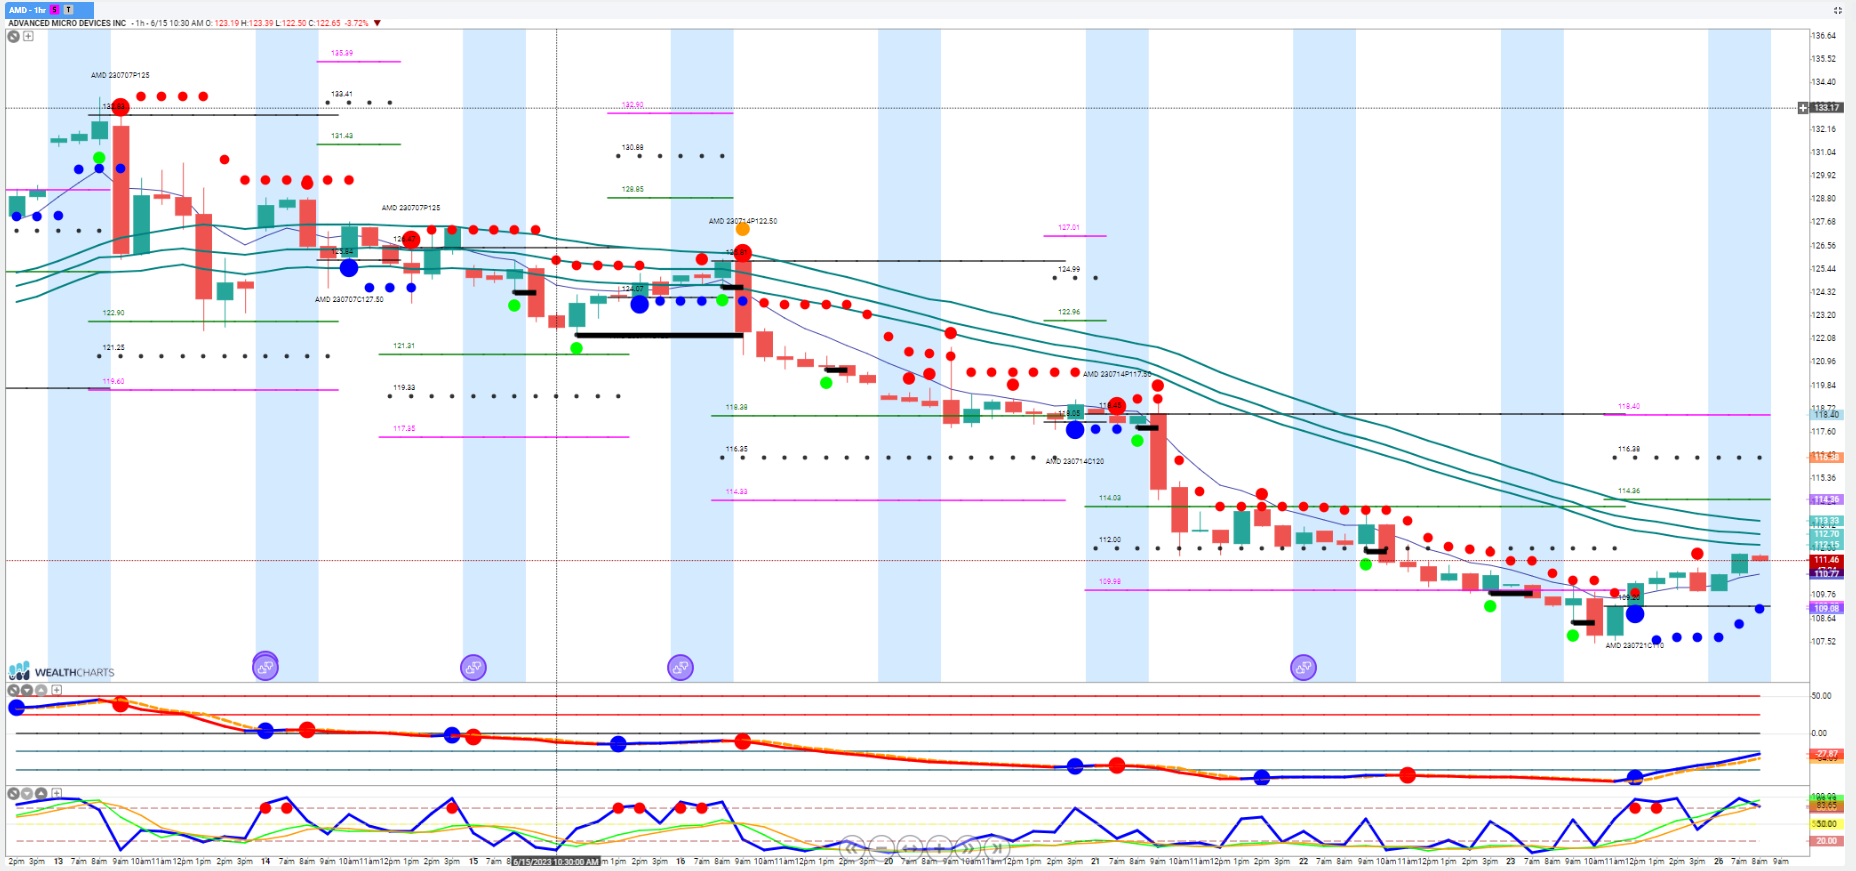Click the magenta S badge on AMD tab
1856x871 pixels.
[55, 10]
